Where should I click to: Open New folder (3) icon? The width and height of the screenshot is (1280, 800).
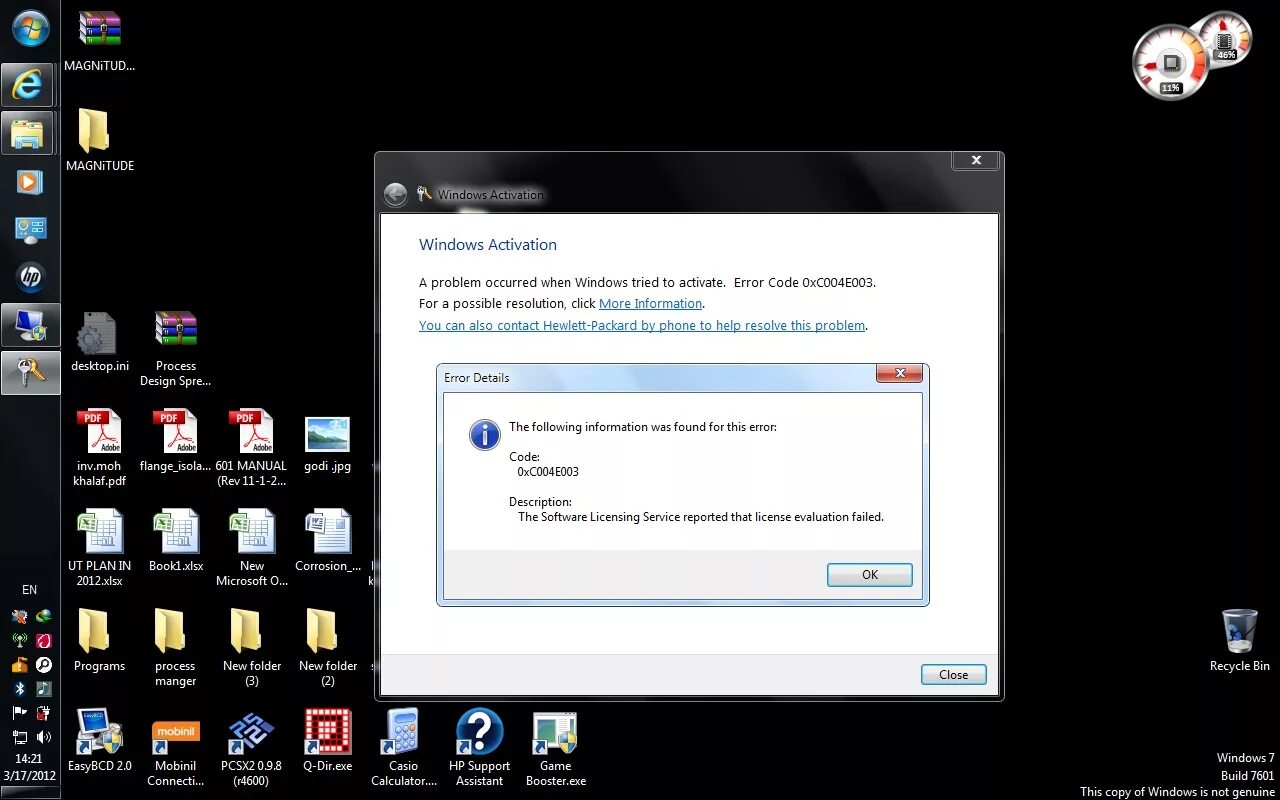click(x=251, y=648)
